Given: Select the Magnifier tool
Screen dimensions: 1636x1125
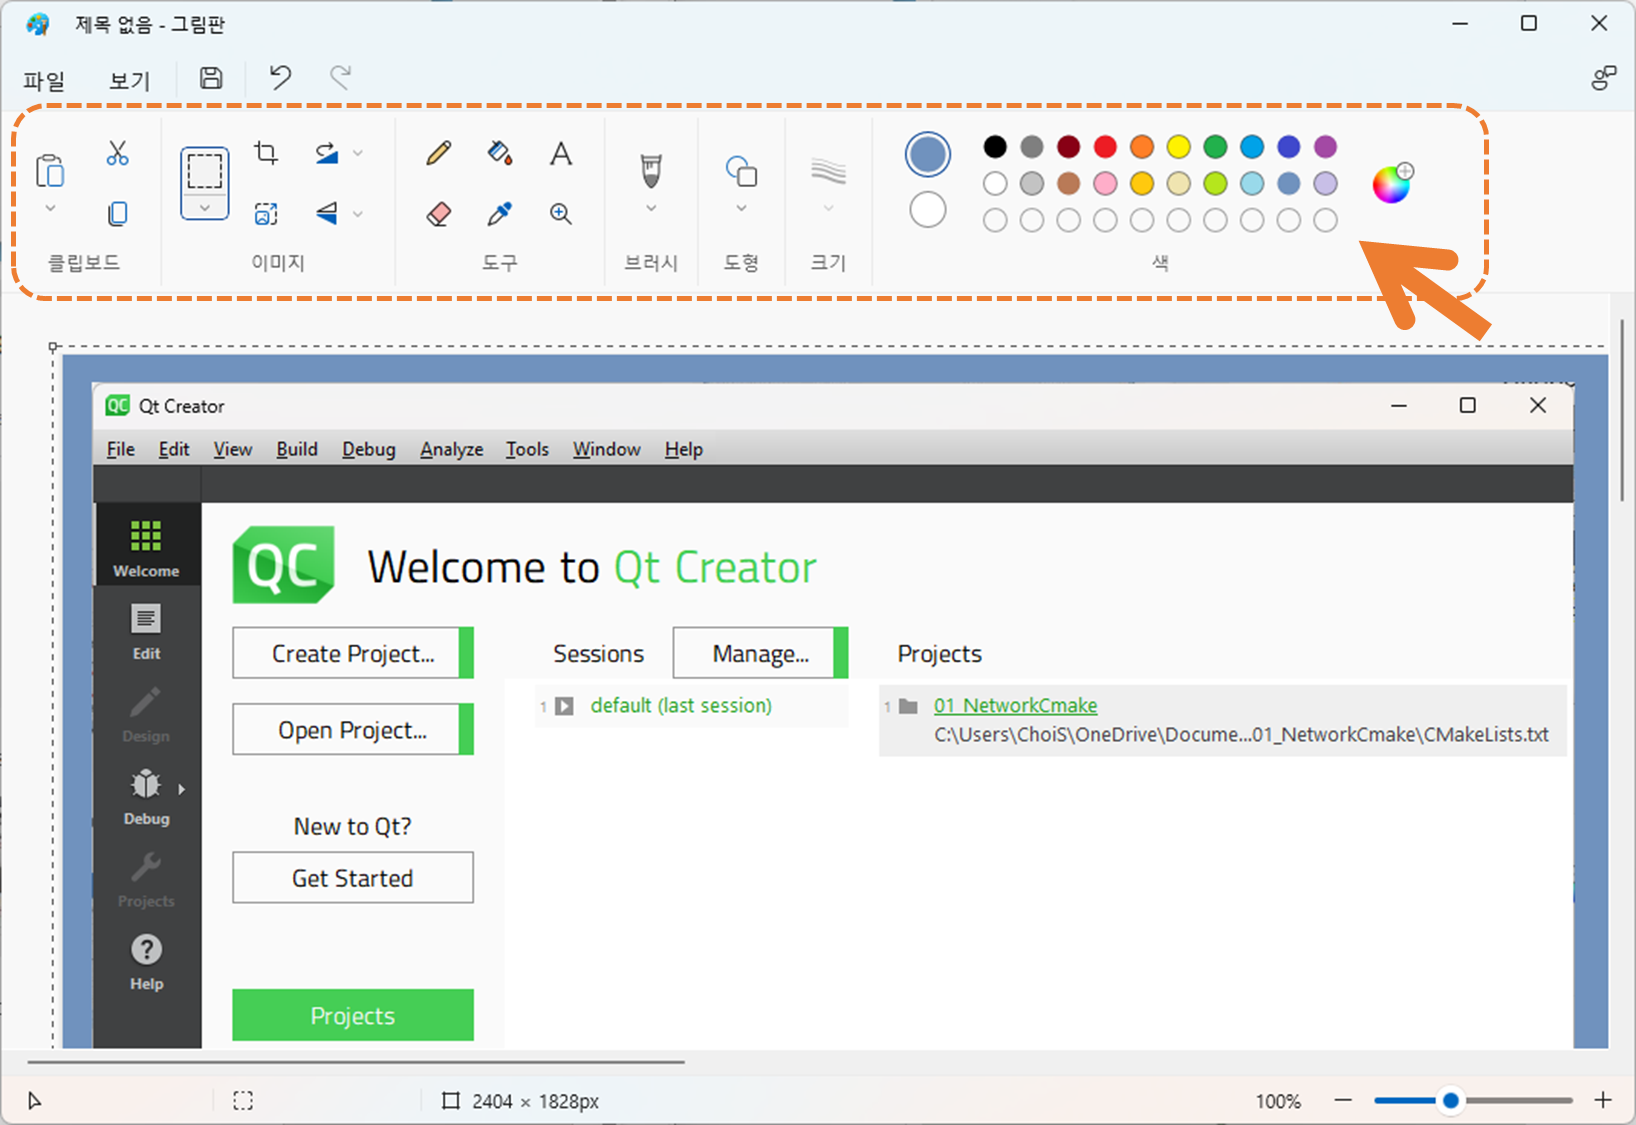Looking at the screenshot, I should click(x=561, y=213).
